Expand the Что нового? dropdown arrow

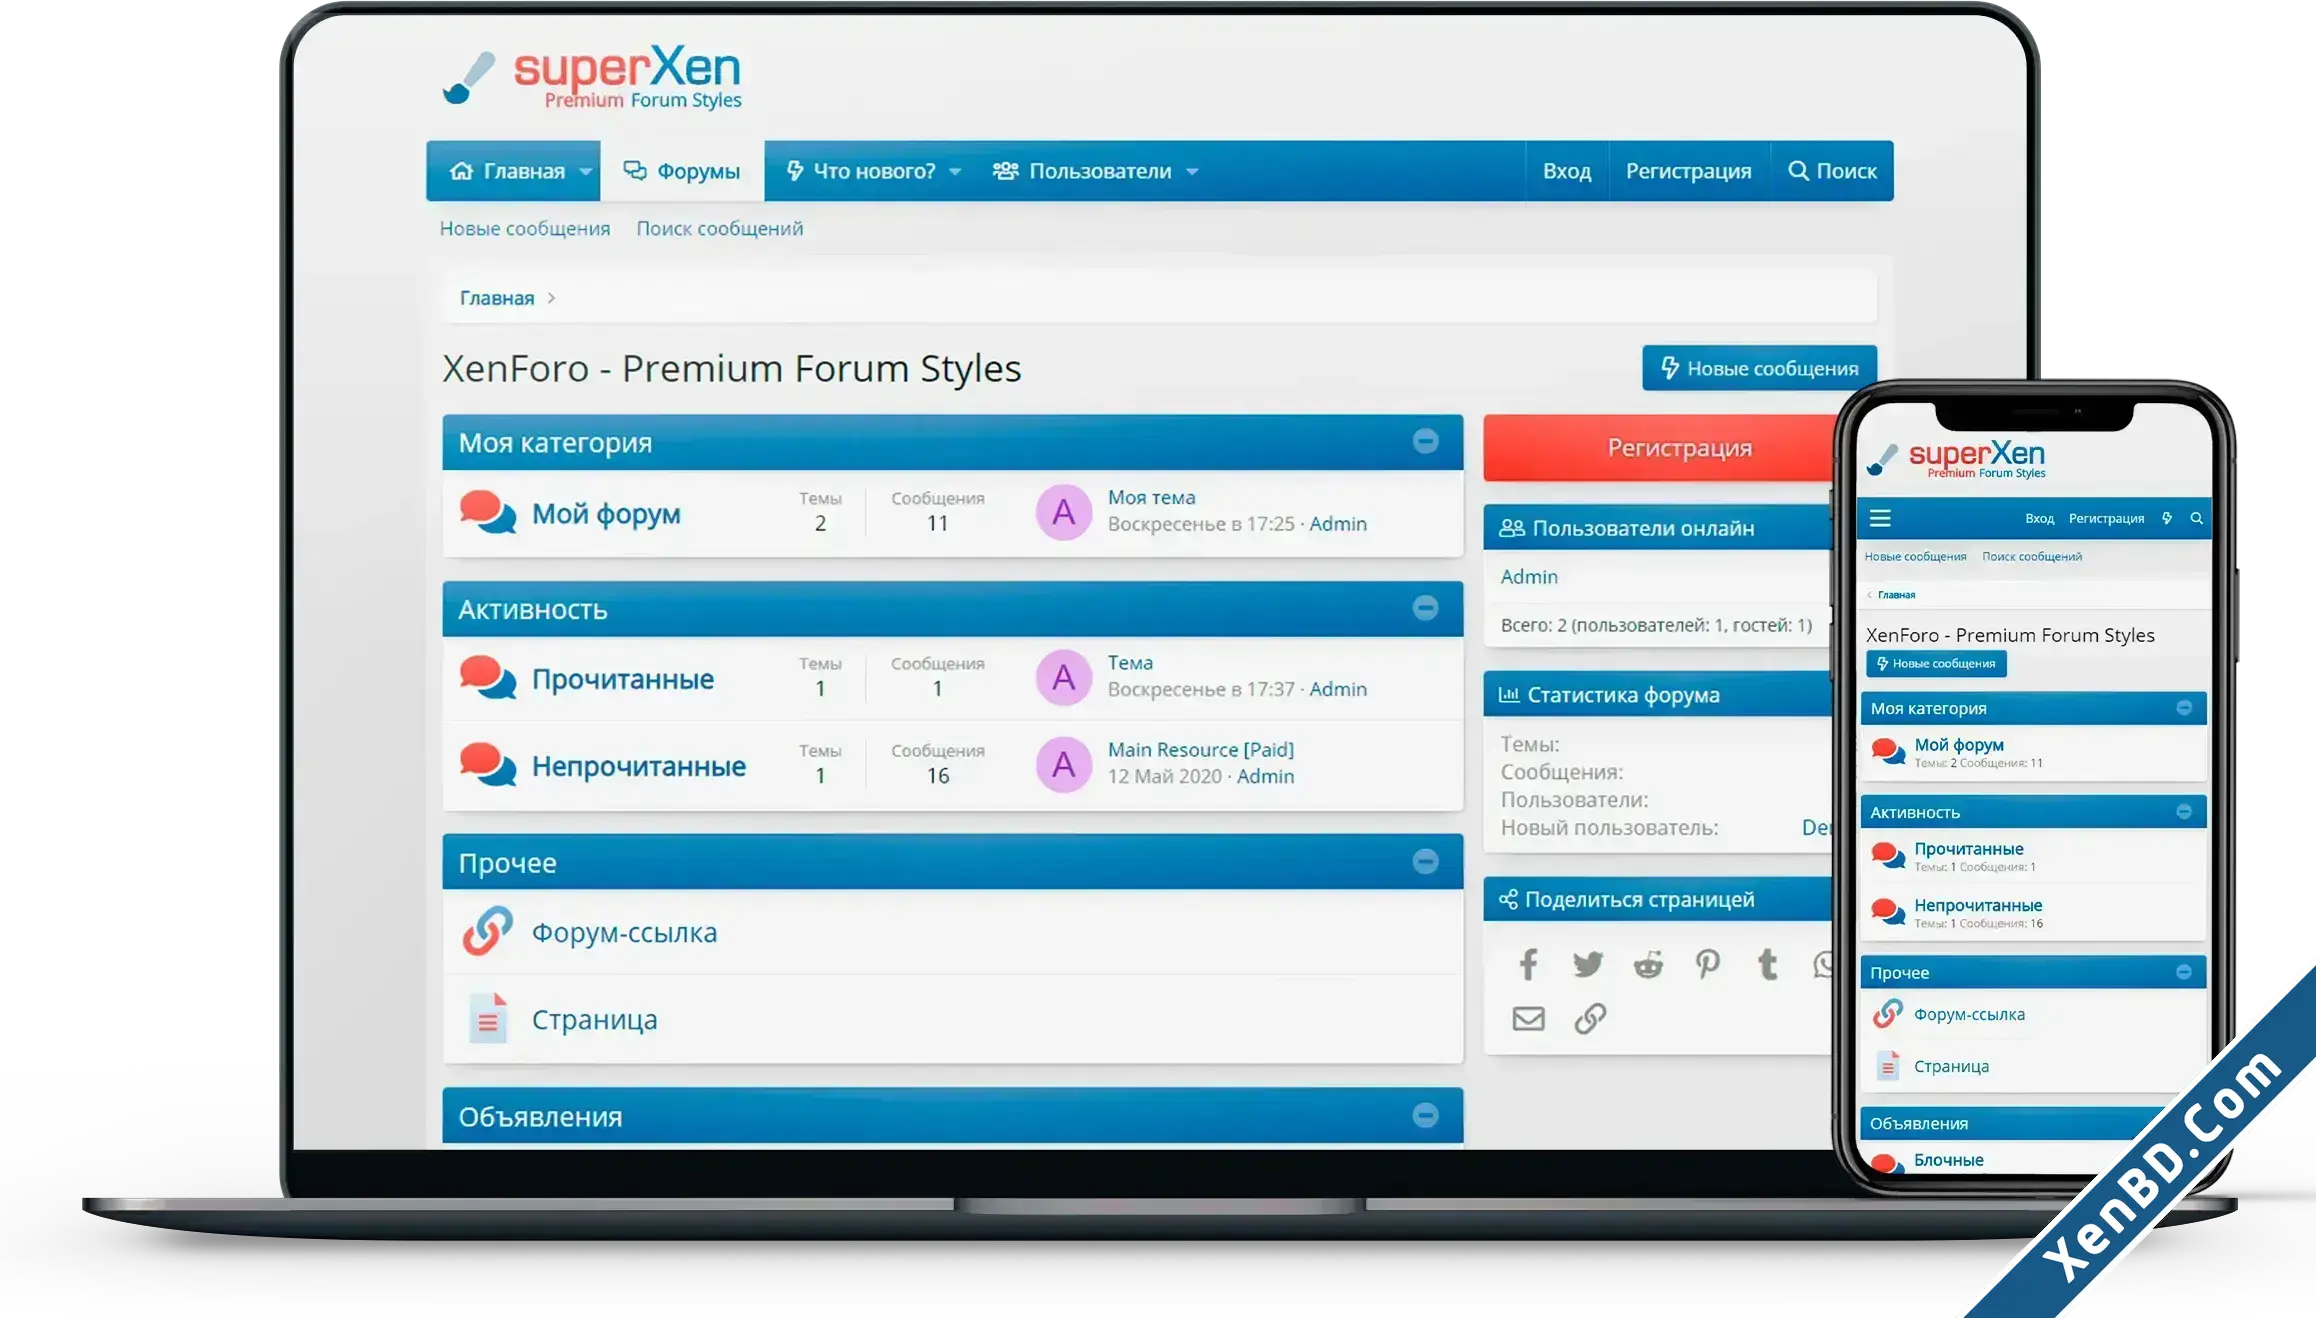coord(955,172)
